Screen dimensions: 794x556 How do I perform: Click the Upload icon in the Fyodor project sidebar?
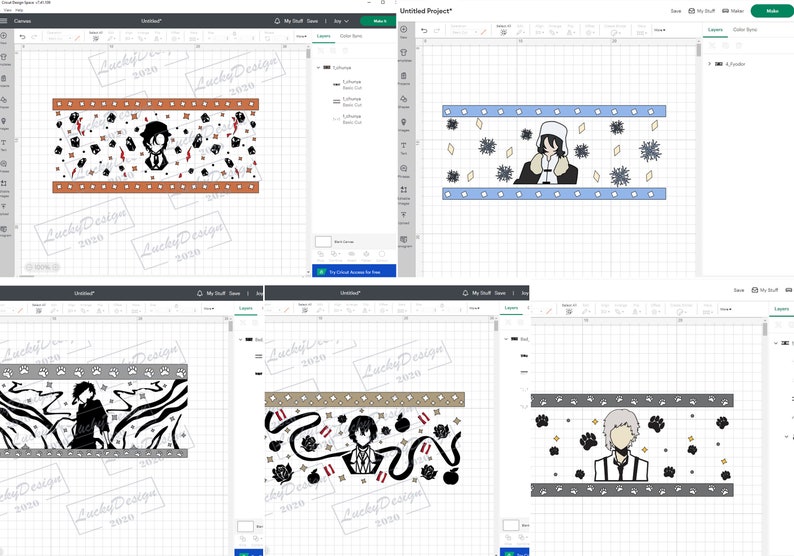point(404,215)
